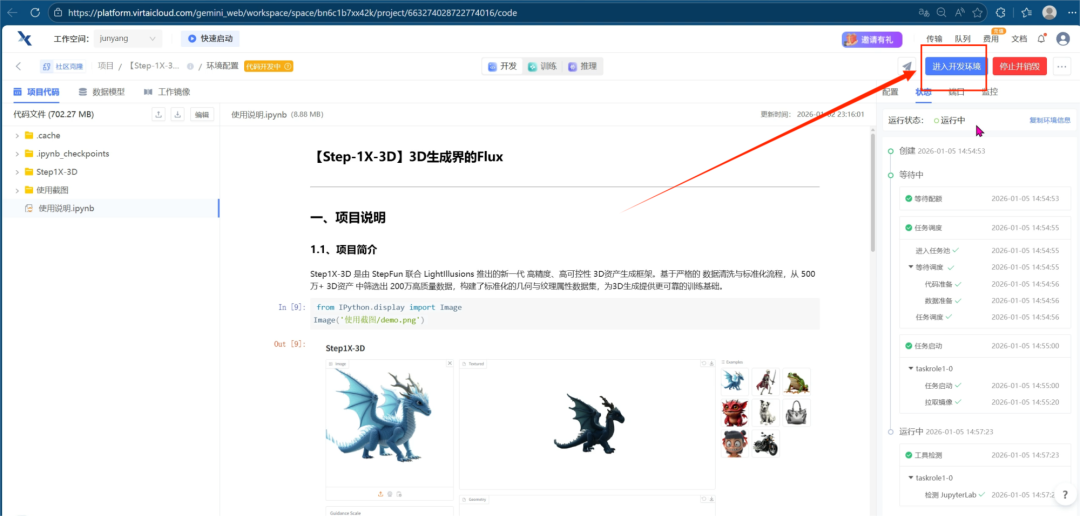Open the junyang workspace dropdown

[x=128, y=39]
